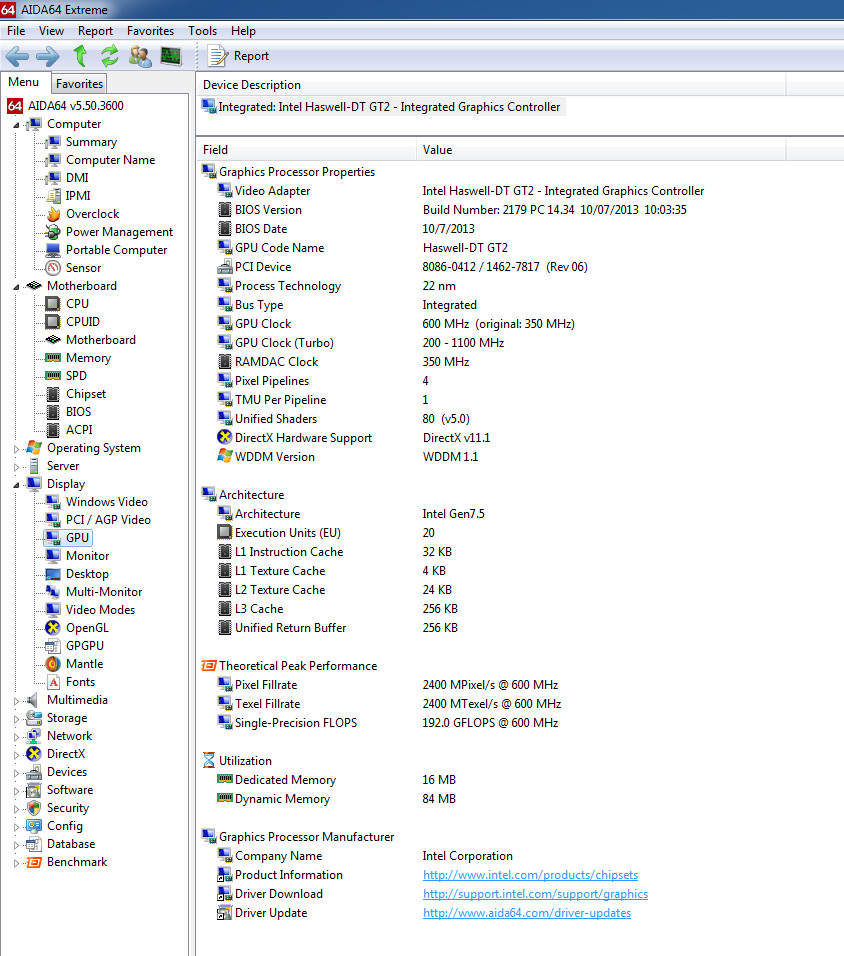The image size is (844, 956).
Task: Click the Security shield icon
Action: [33, 807]
